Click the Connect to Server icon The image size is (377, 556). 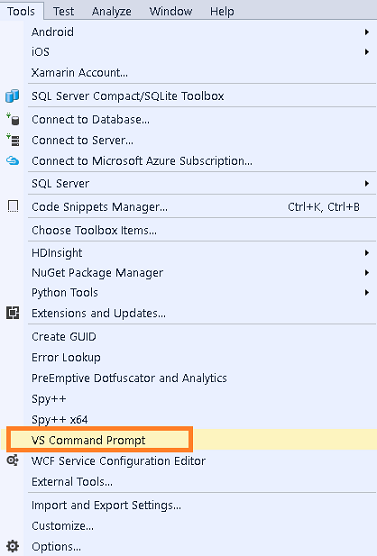click(12, 140)
